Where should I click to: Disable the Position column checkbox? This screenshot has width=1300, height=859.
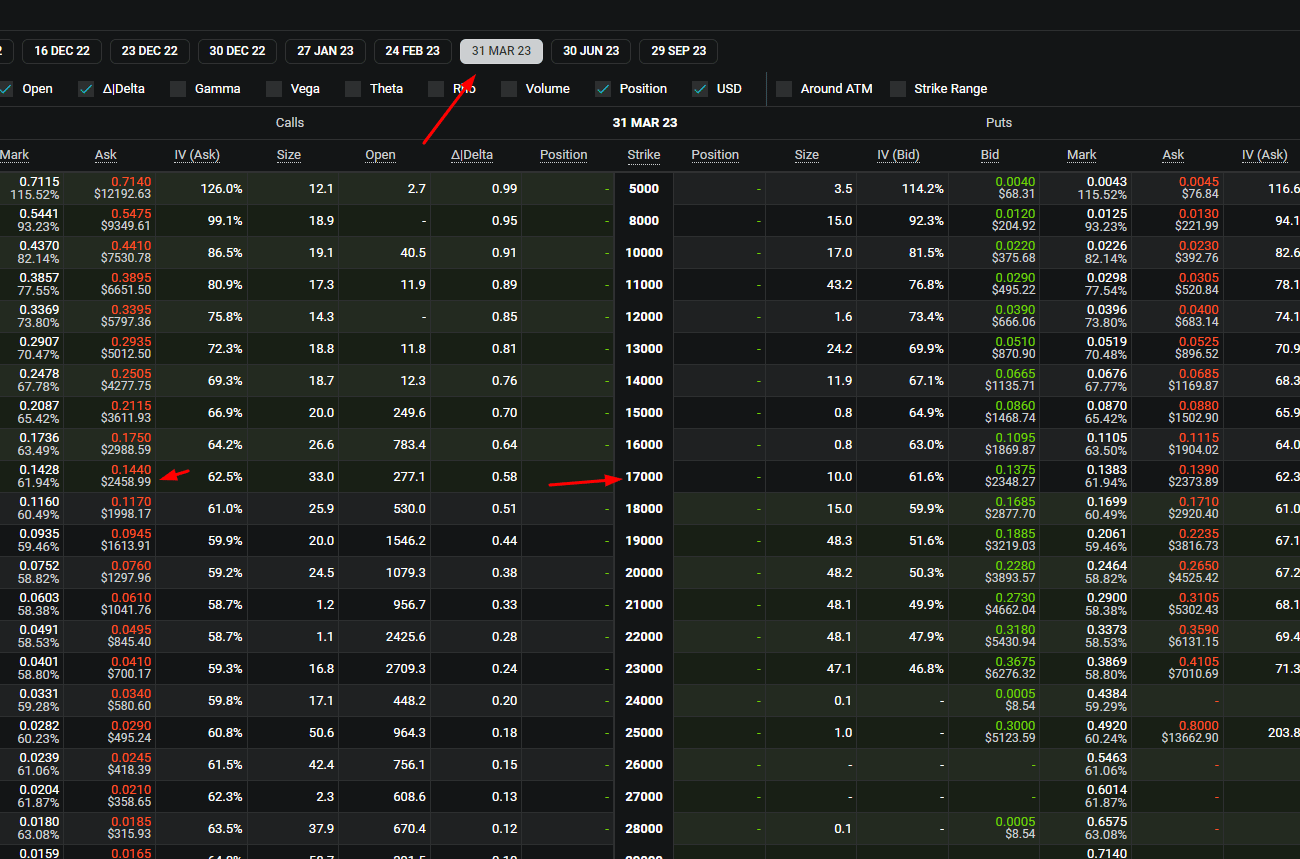click(603, 89)
